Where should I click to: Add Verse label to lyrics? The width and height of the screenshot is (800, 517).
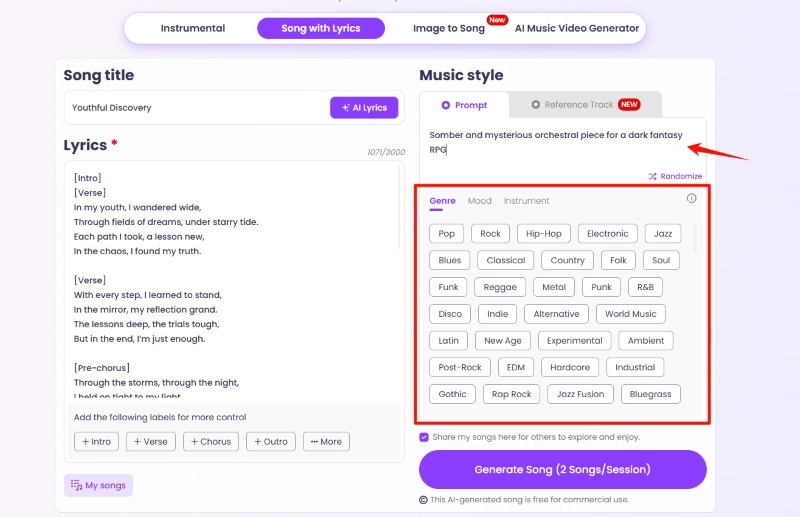[x=151, y=441]
